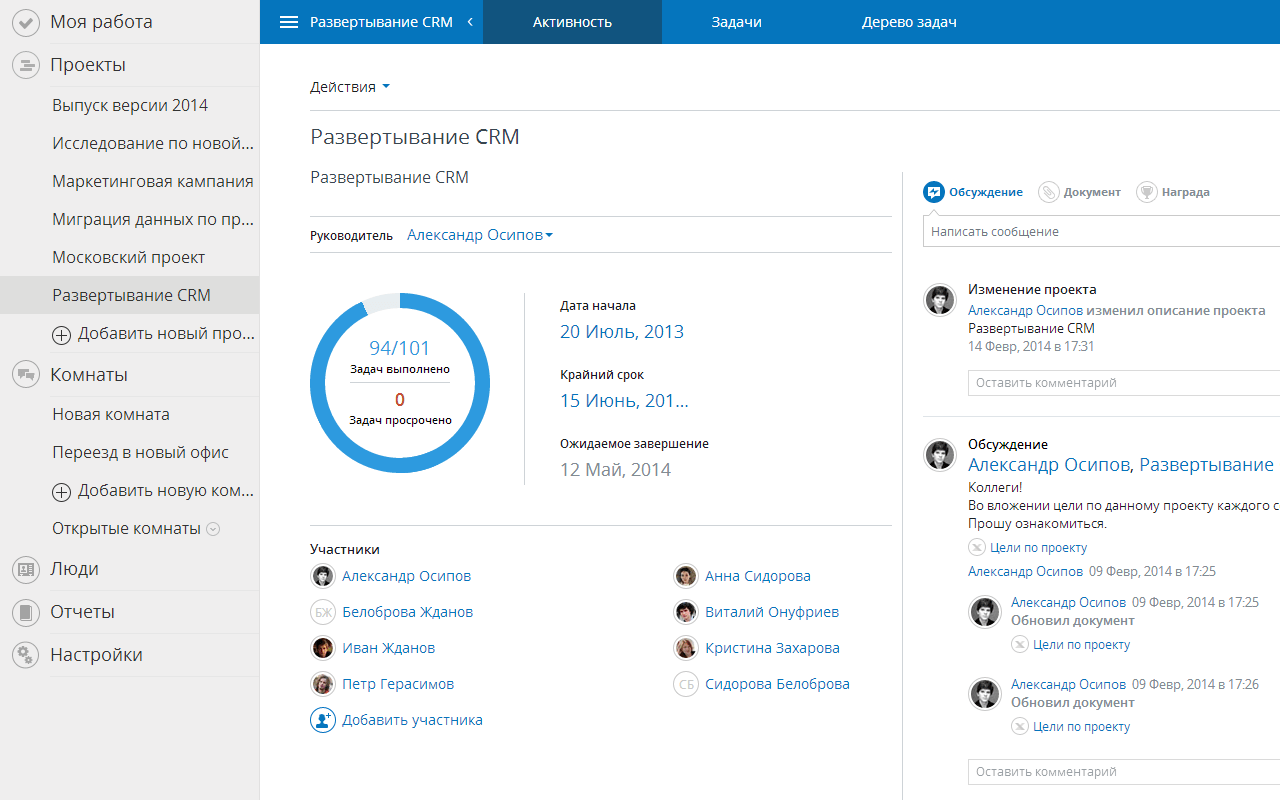Screen dimensions: 1280x800
Task: Click Цели по проекту link in 17:26 update
Action: click(1082, 727)
